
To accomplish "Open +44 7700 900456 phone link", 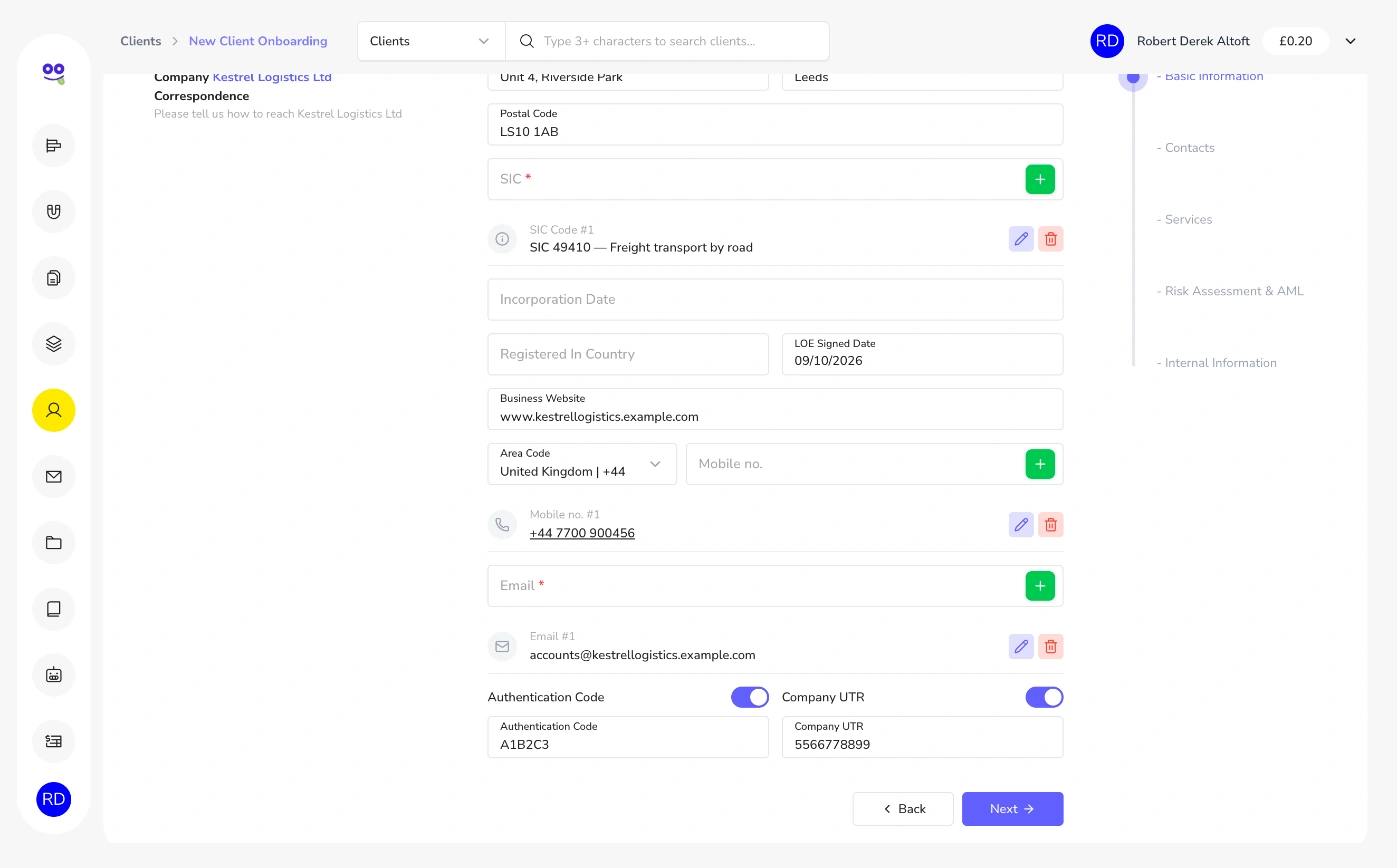I will (x=582, y=533).
